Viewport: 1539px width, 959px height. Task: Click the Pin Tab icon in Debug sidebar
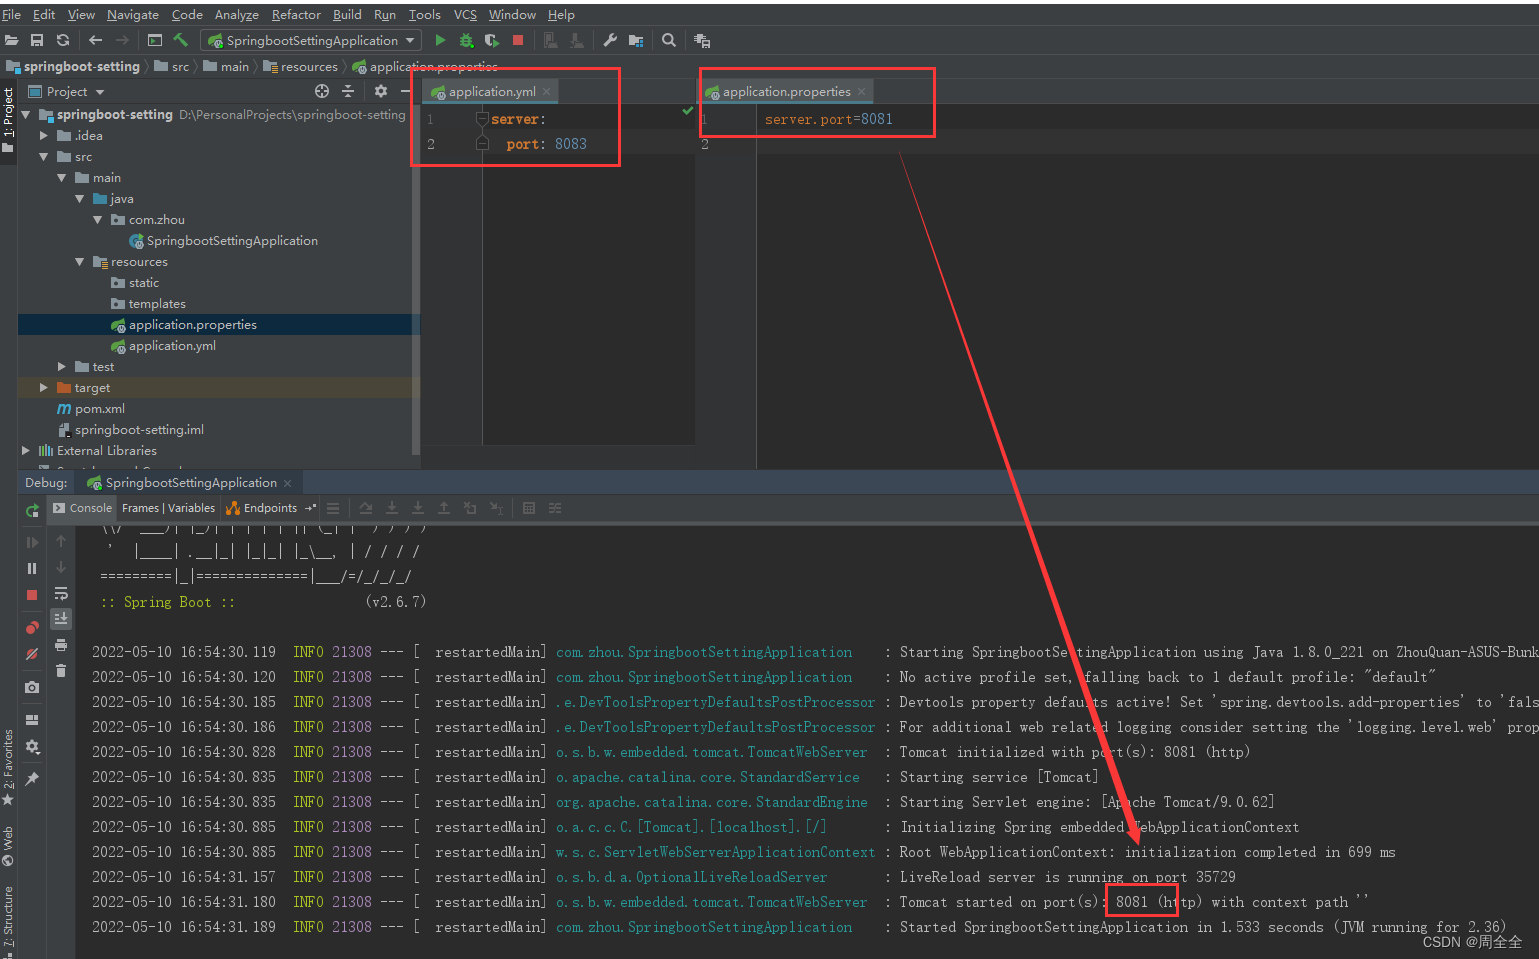(x=32, y=779)
